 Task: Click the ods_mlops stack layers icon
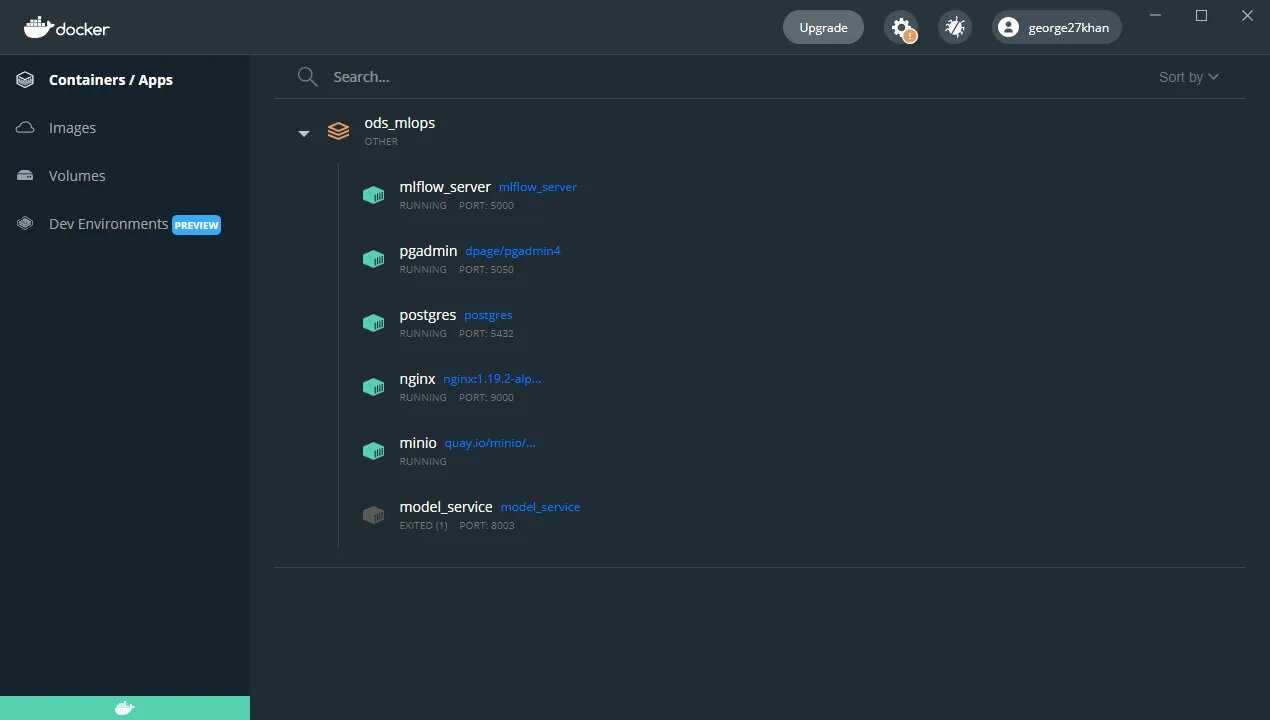pyautogui.click(x=339, y=131)
